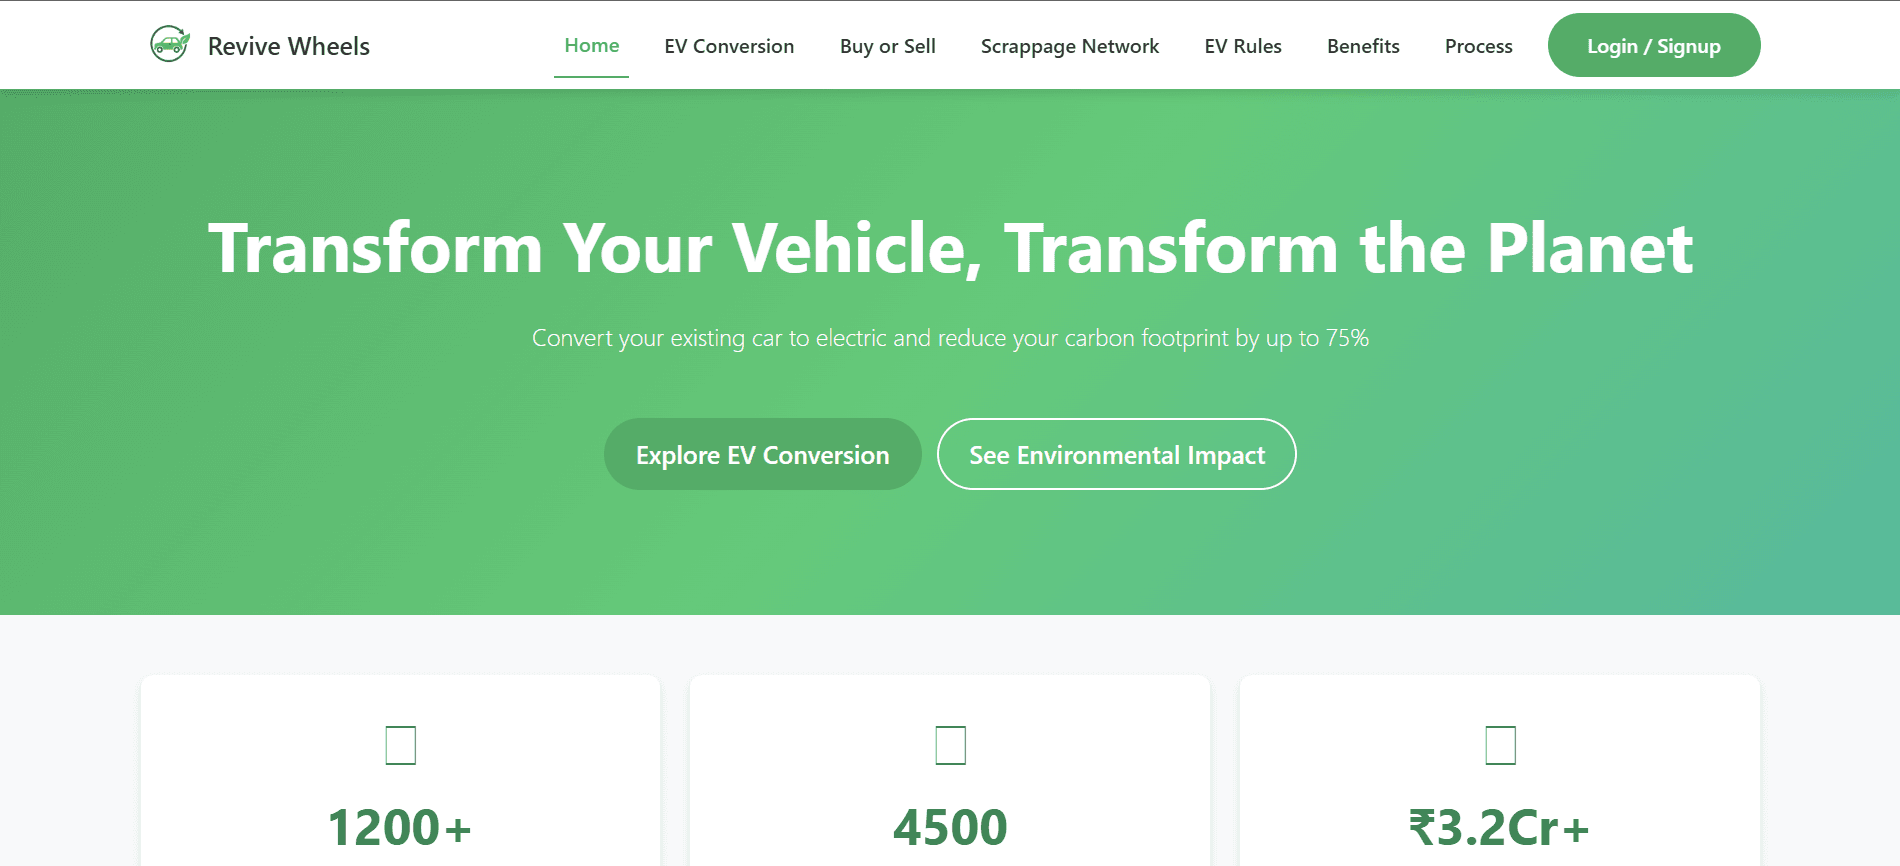
Task: Click the Revive Wheels brand name
Action: (x=288, y=46)
